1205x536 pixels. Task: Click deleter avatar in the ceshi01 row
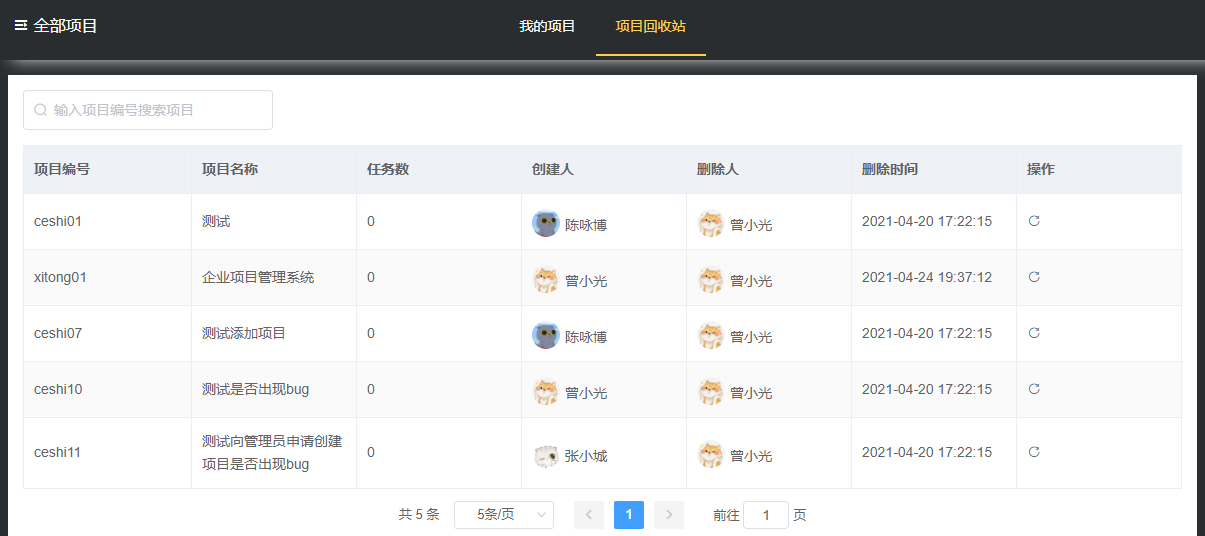pos(710,224)
